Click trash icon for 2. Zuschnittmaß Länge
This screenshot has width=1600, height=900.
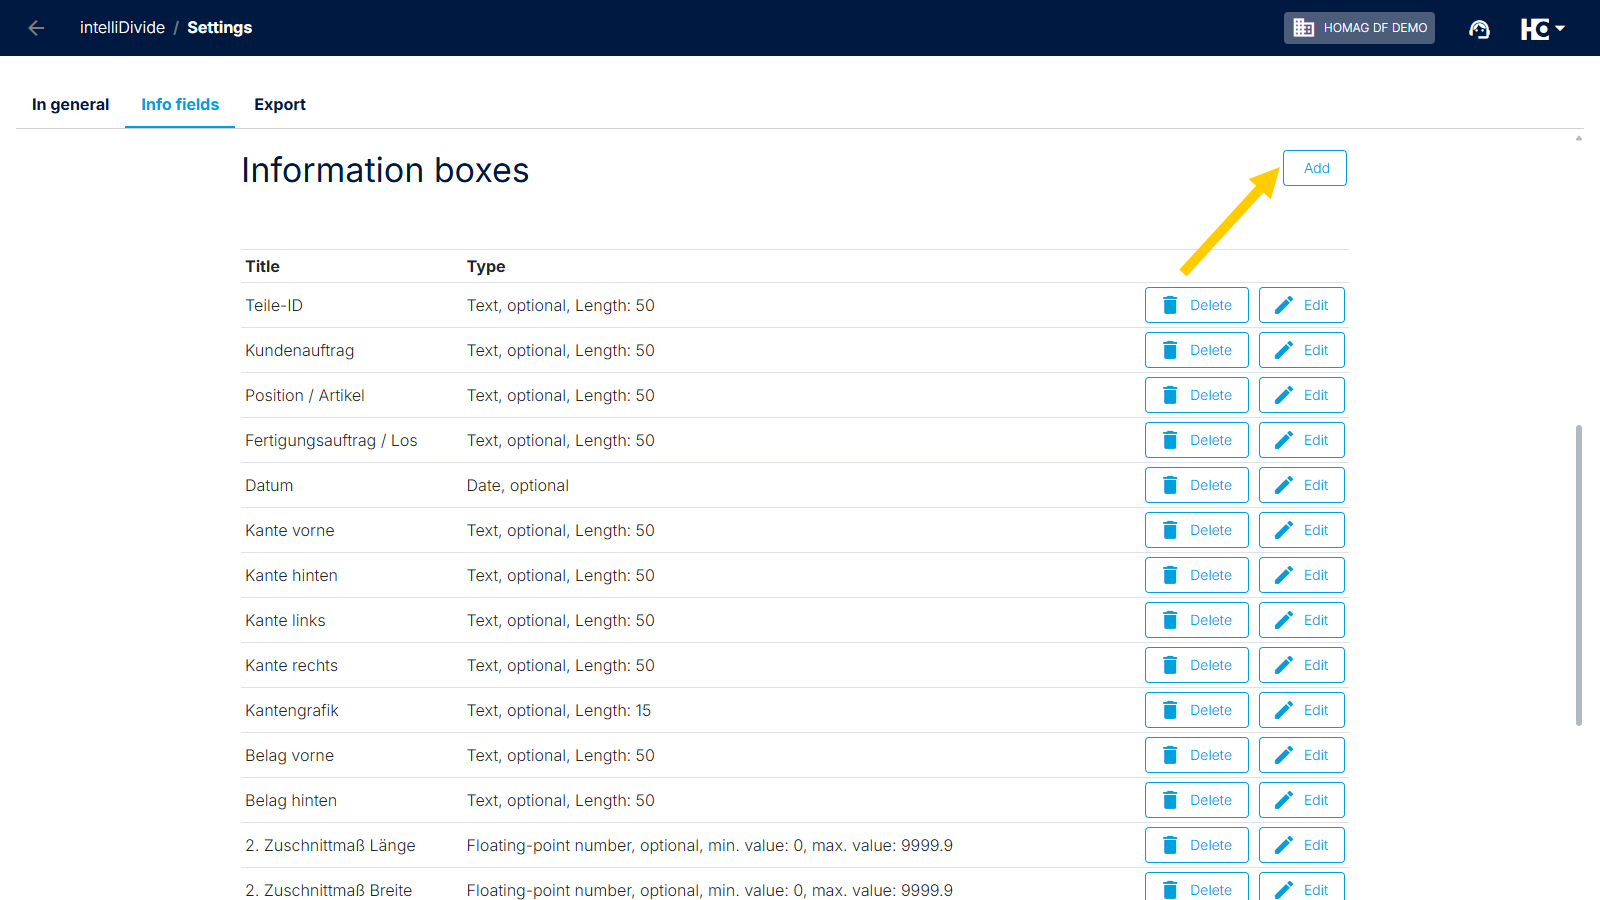pyautogui.click(x=1170, y=845)
